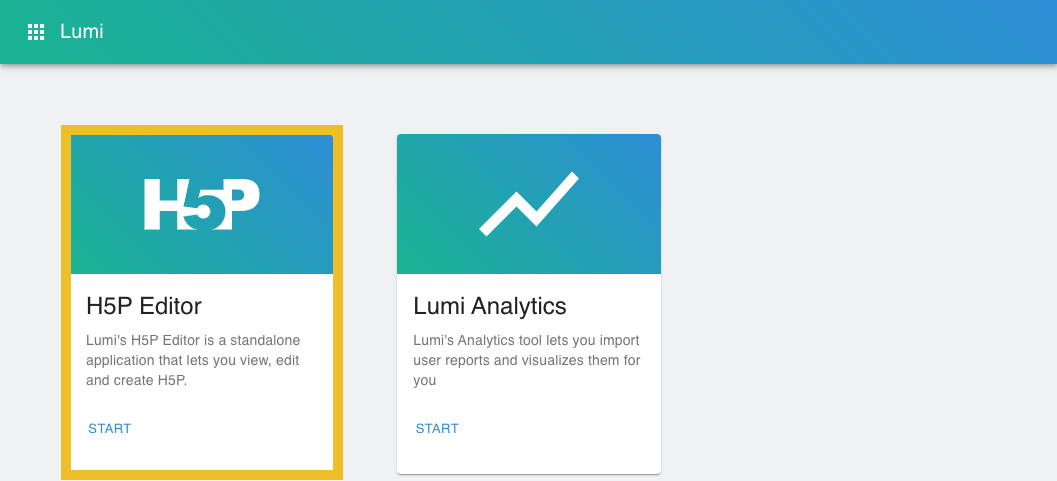The image size is (1057, 481).
Task: Select the H5P Editor heading
Action: coord(144,305)
